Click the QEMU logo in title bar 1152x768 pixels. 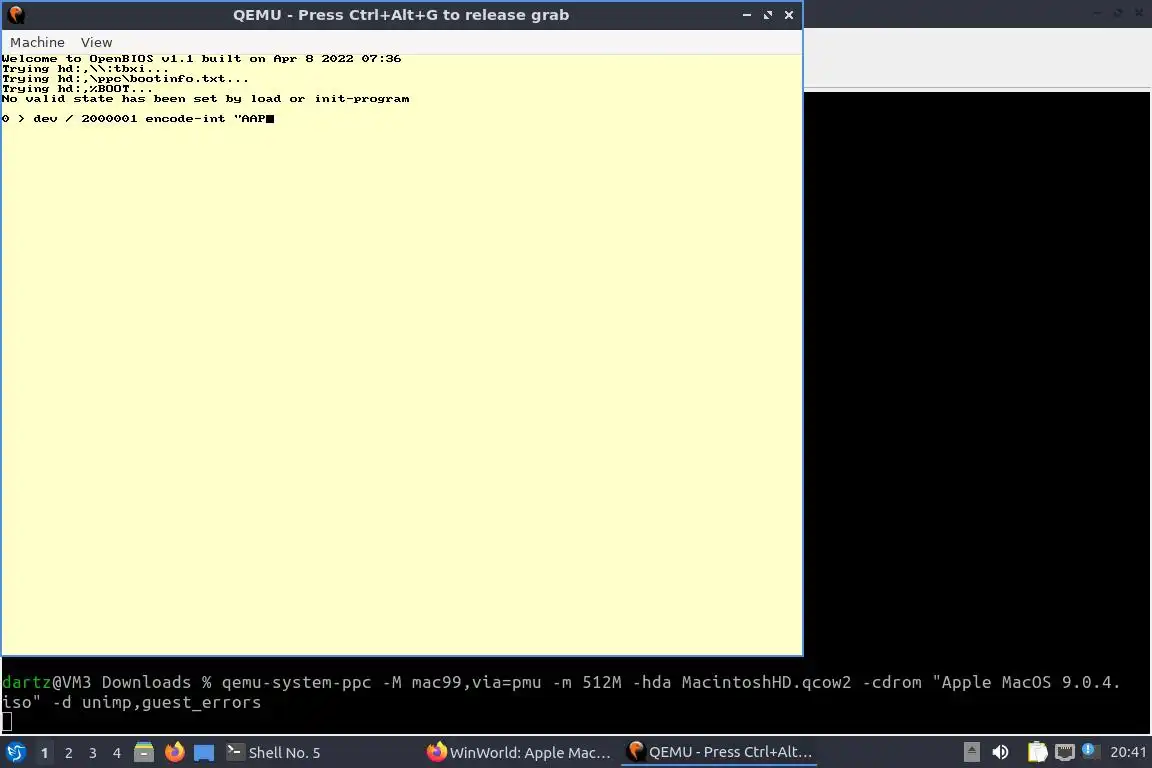pyautogui.click(x=16, y=15)
